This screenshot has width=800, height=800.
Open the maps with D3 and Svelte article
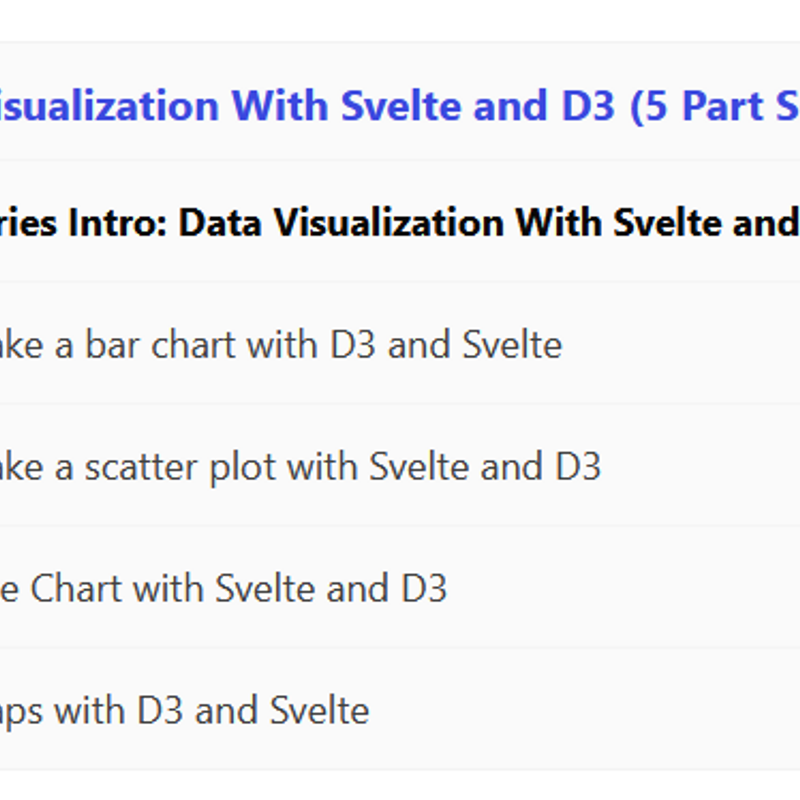click(185, 711)
